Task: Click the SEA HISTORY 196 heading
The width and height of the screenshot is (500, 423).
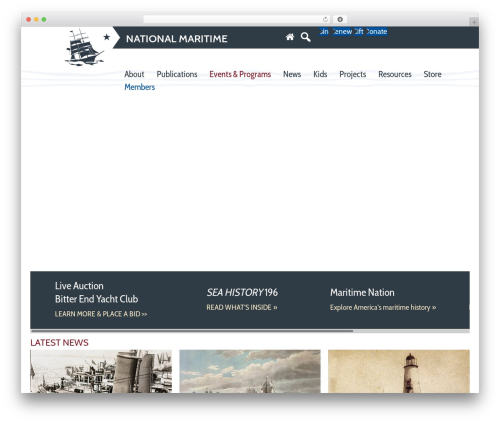Action: point(242,292)
